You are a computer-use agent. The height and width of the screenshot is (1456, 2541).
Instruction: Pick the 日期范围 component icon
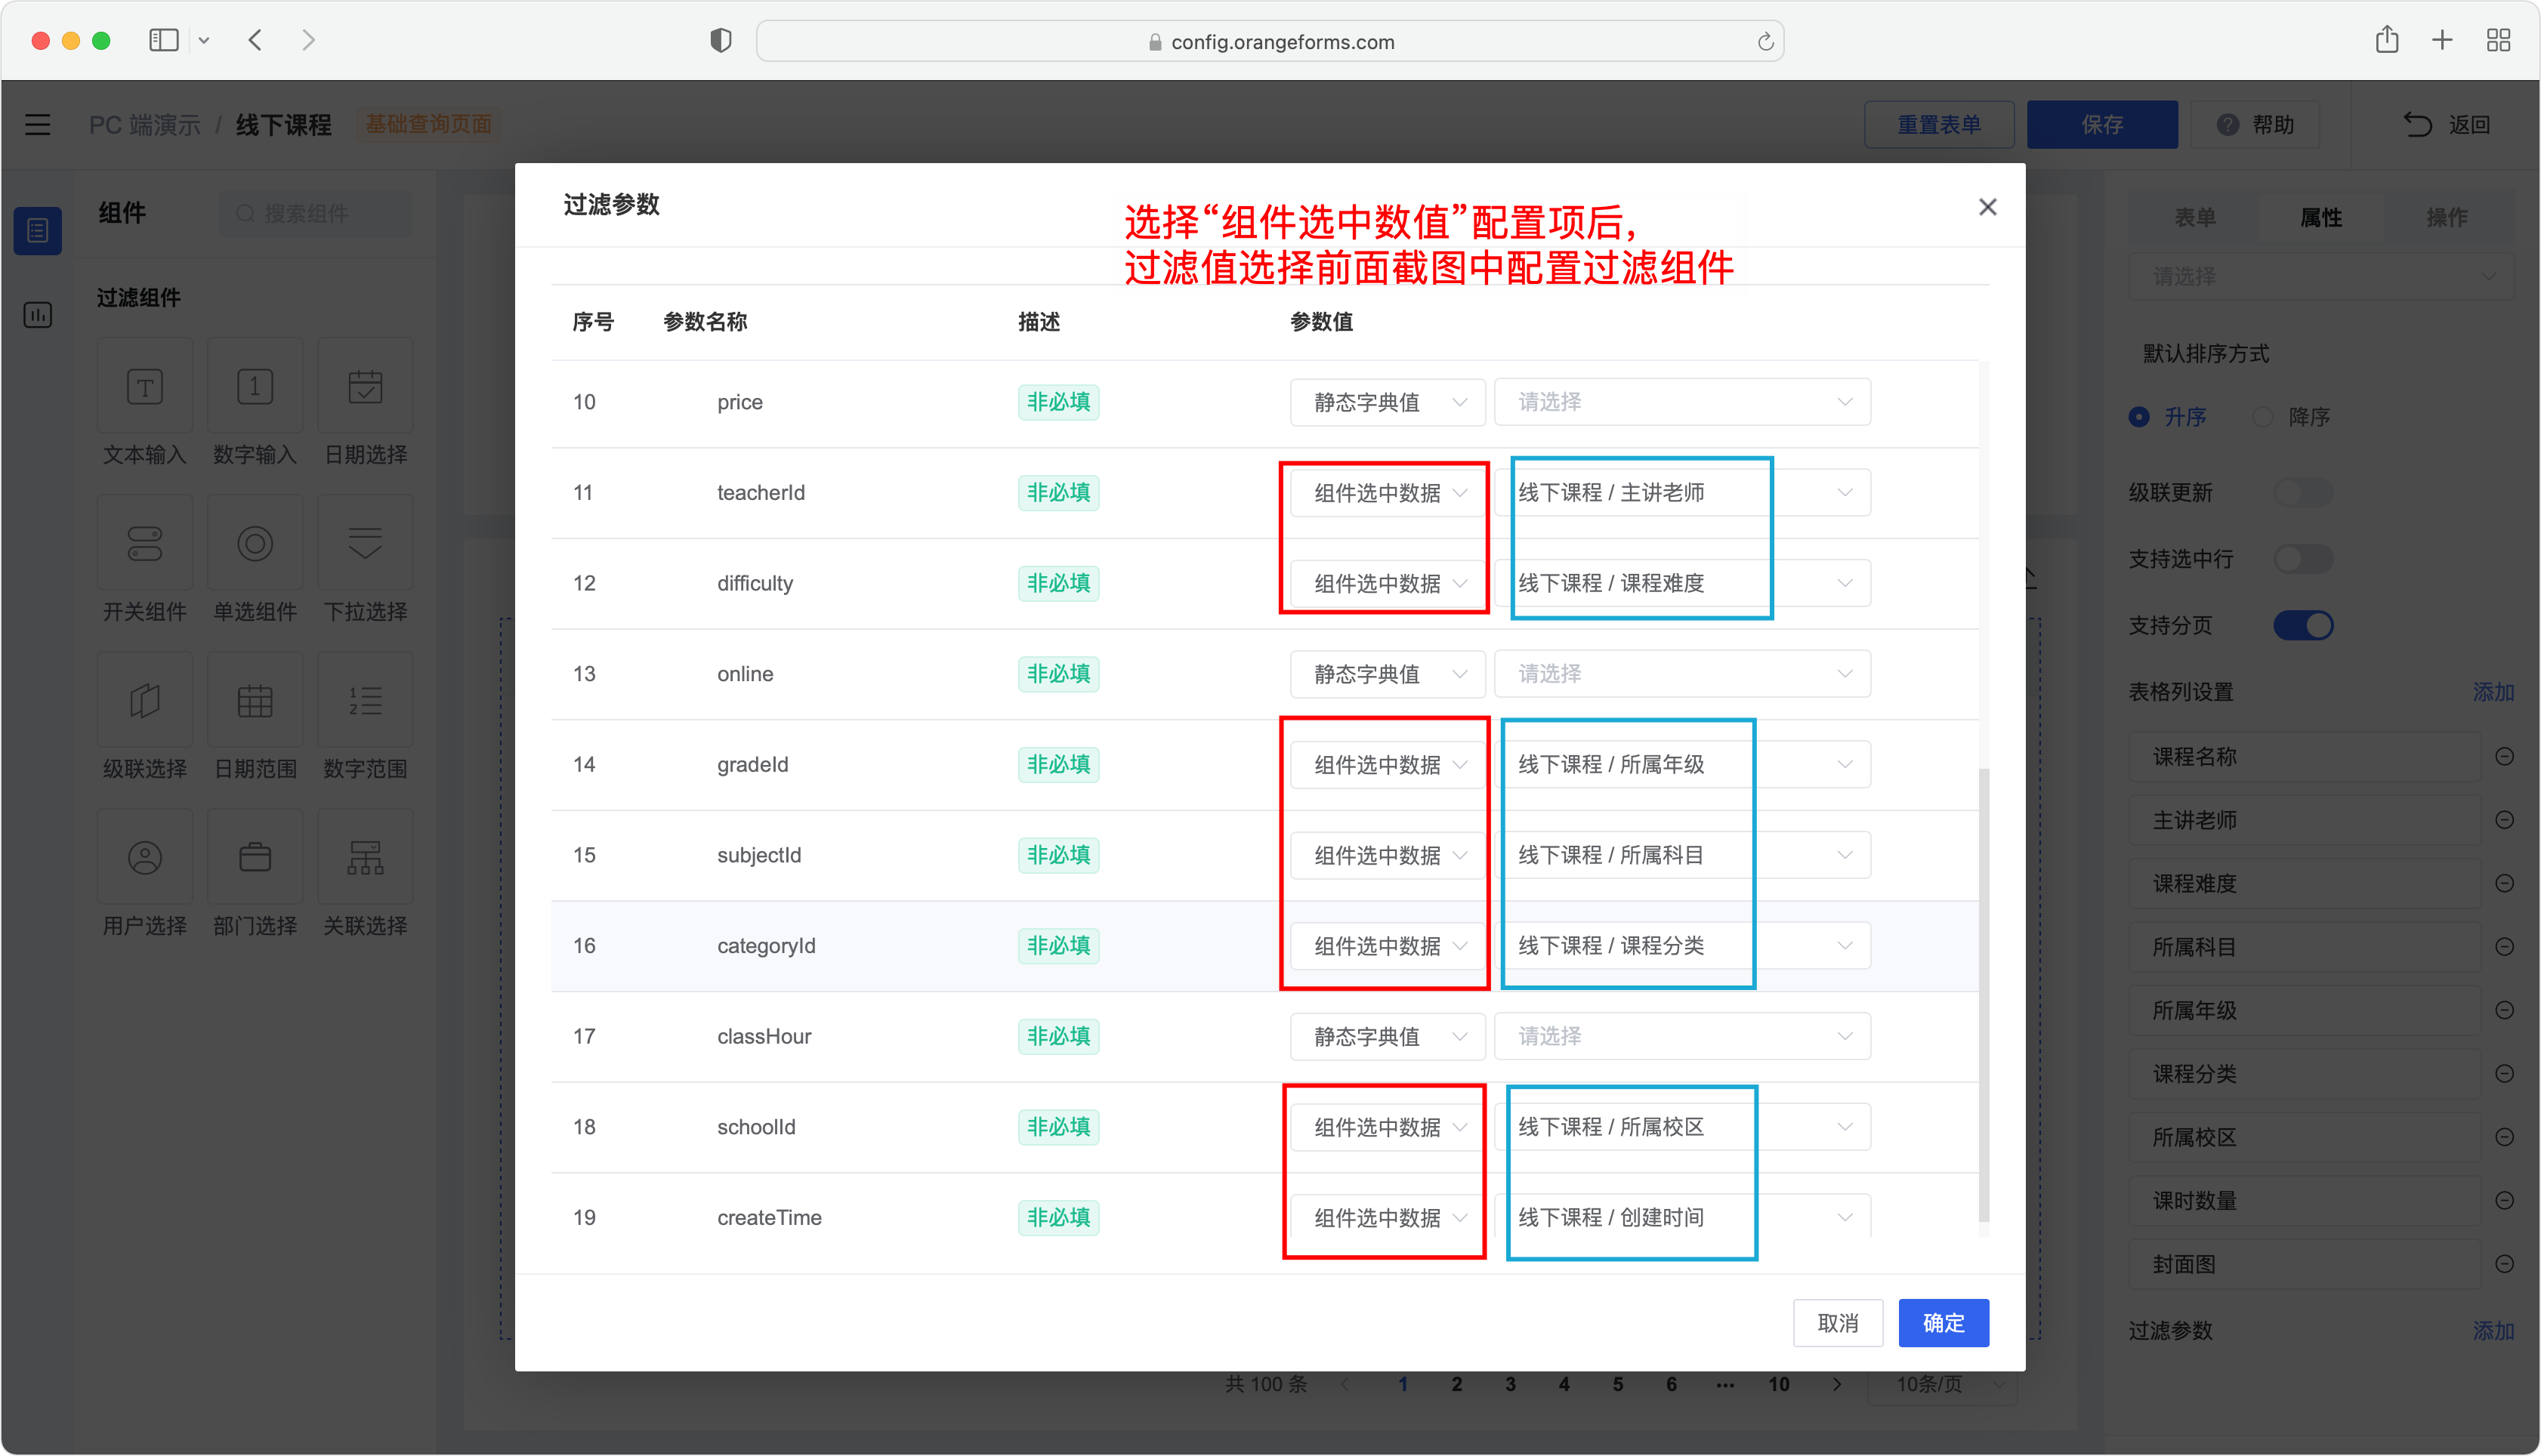point(255,700)
